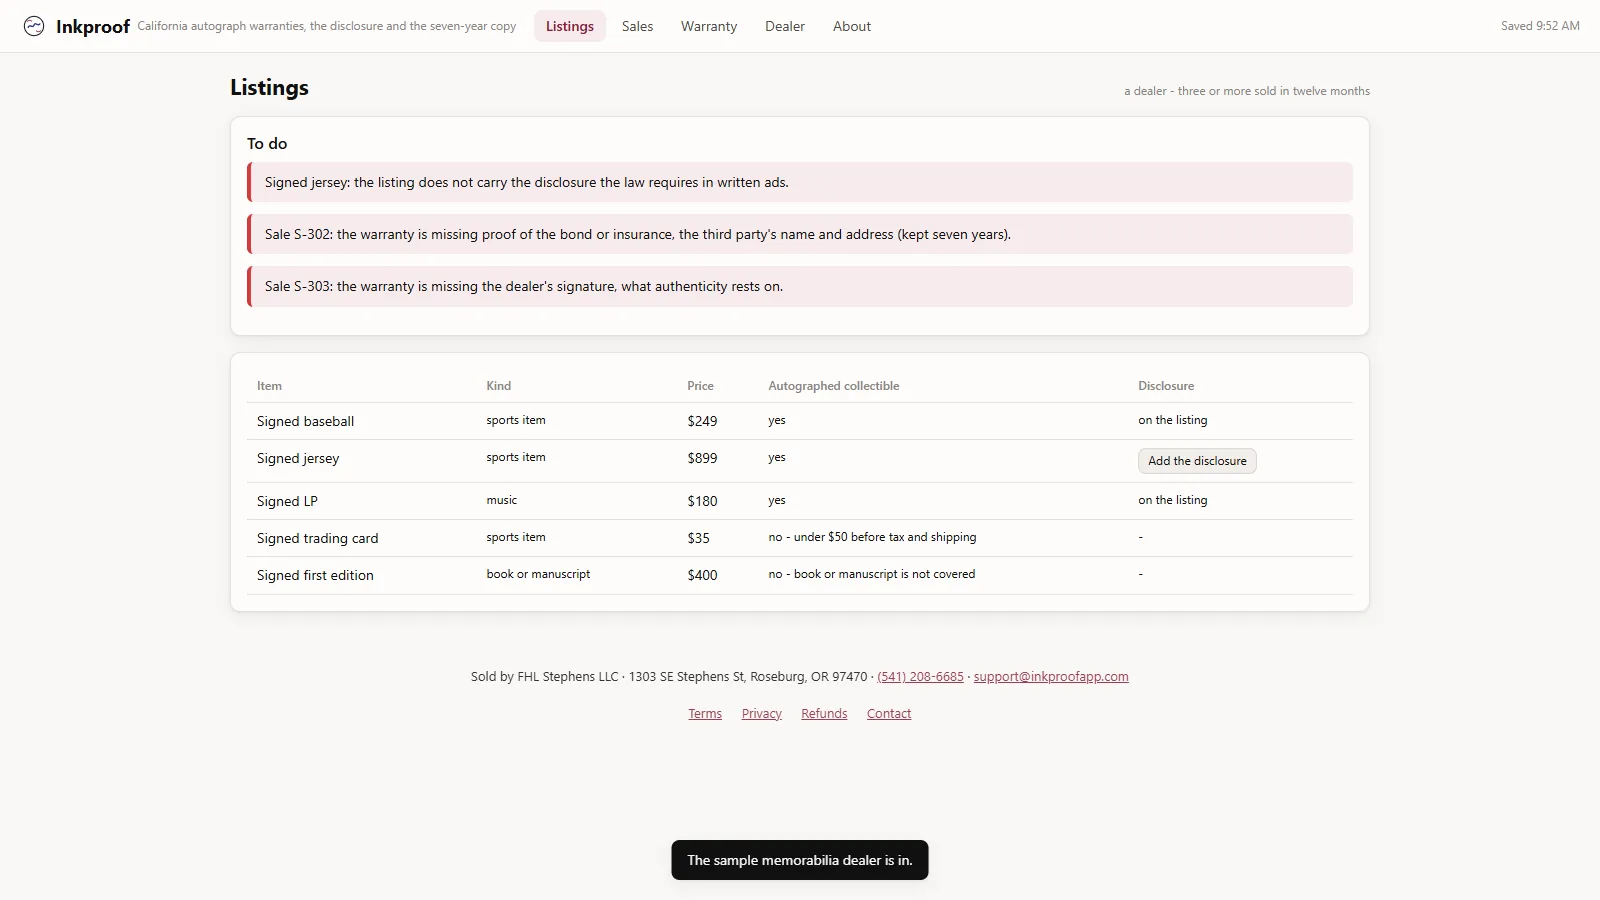
Task: Open the Listings tab
Action: click(x=570, y=26)
